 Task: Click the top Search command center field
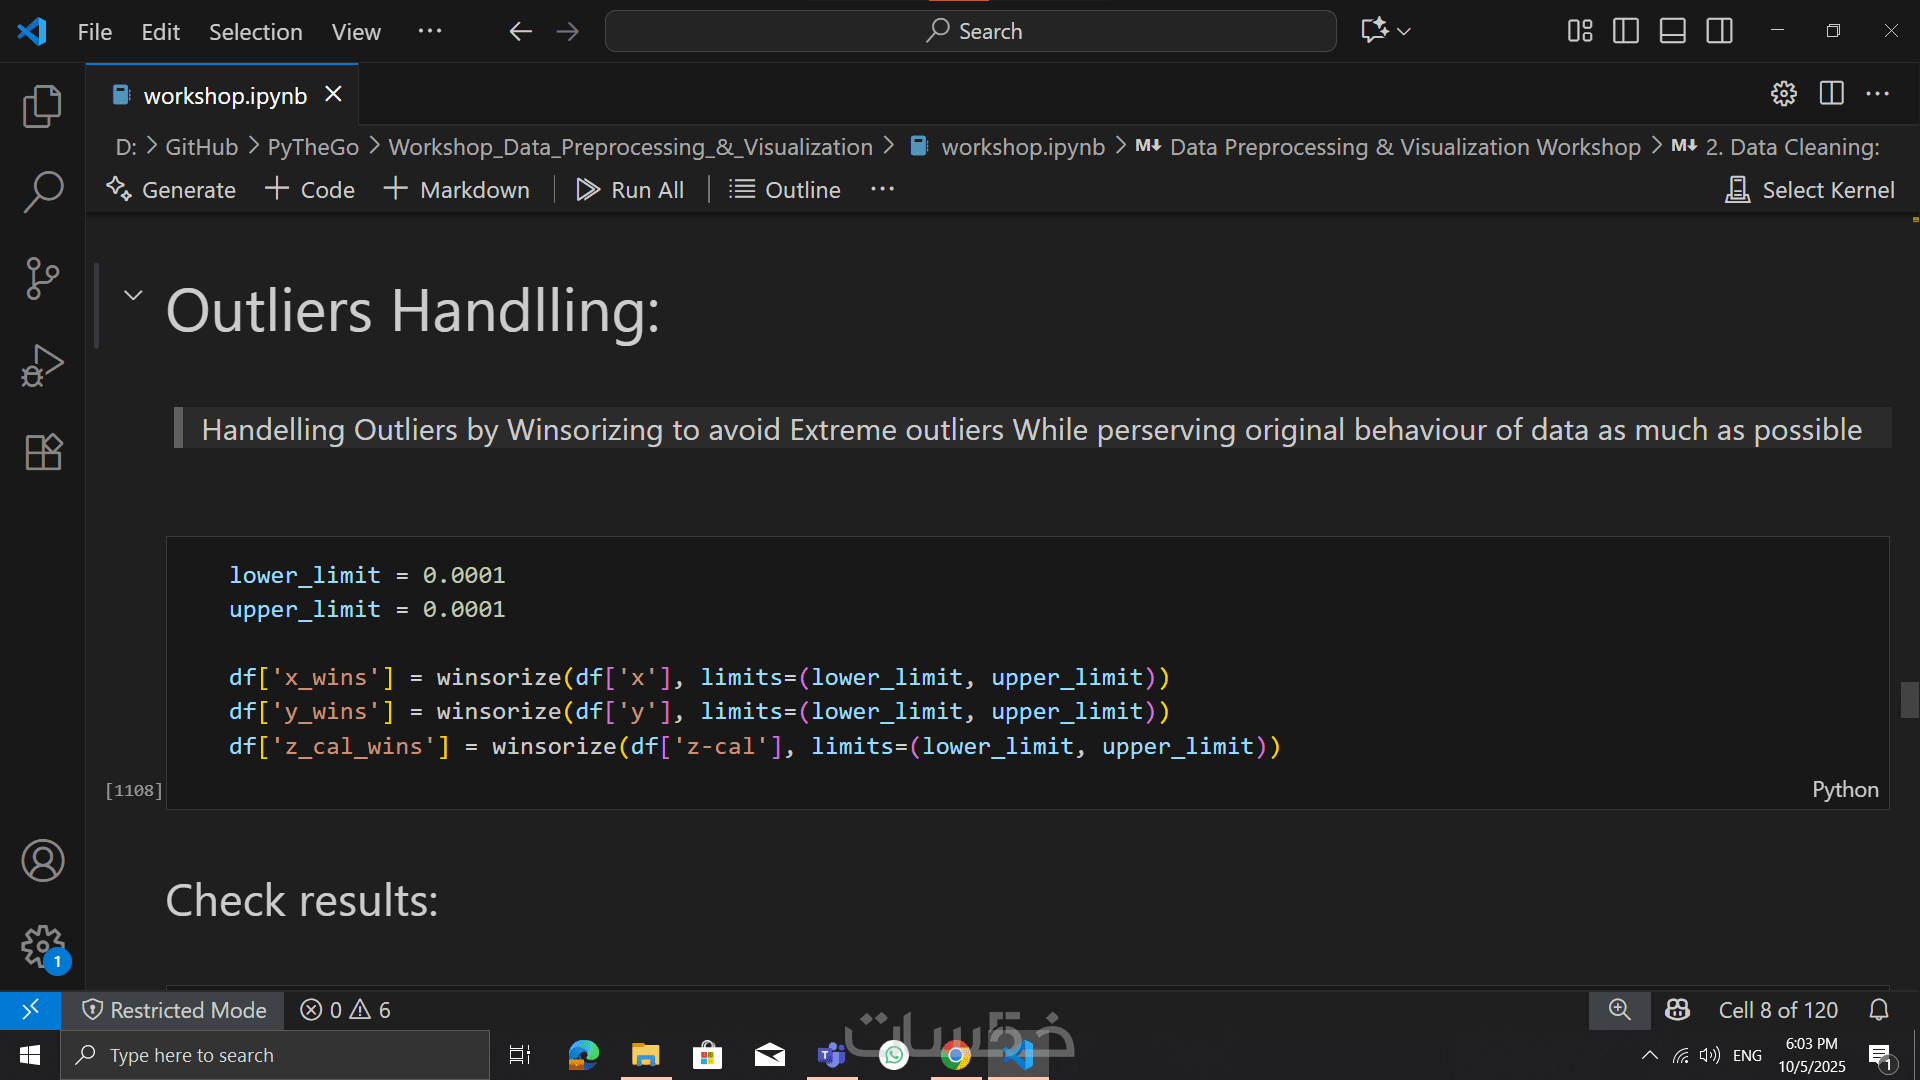click(x=971, y=31)
